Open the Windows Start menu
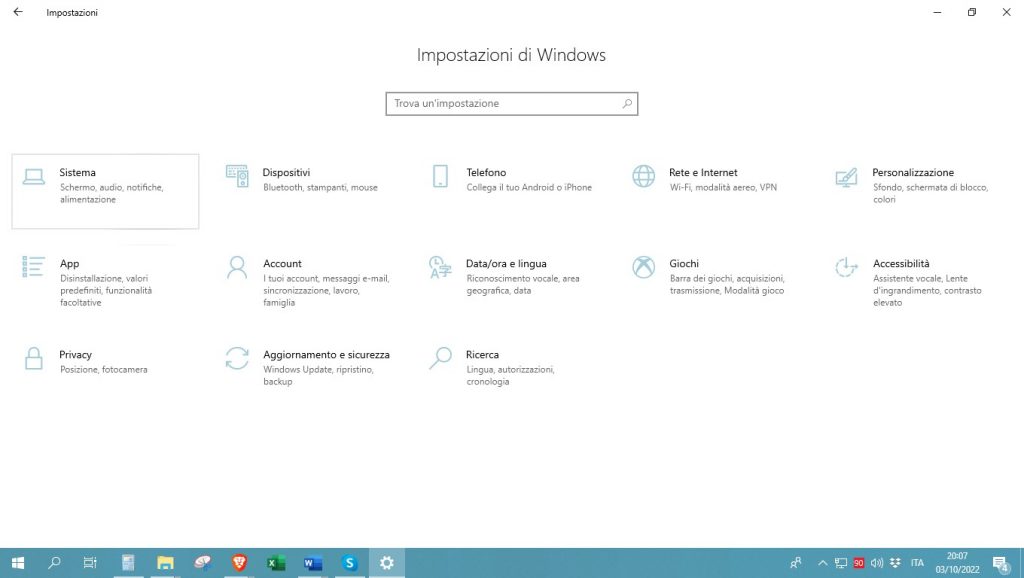 [17, 563]
